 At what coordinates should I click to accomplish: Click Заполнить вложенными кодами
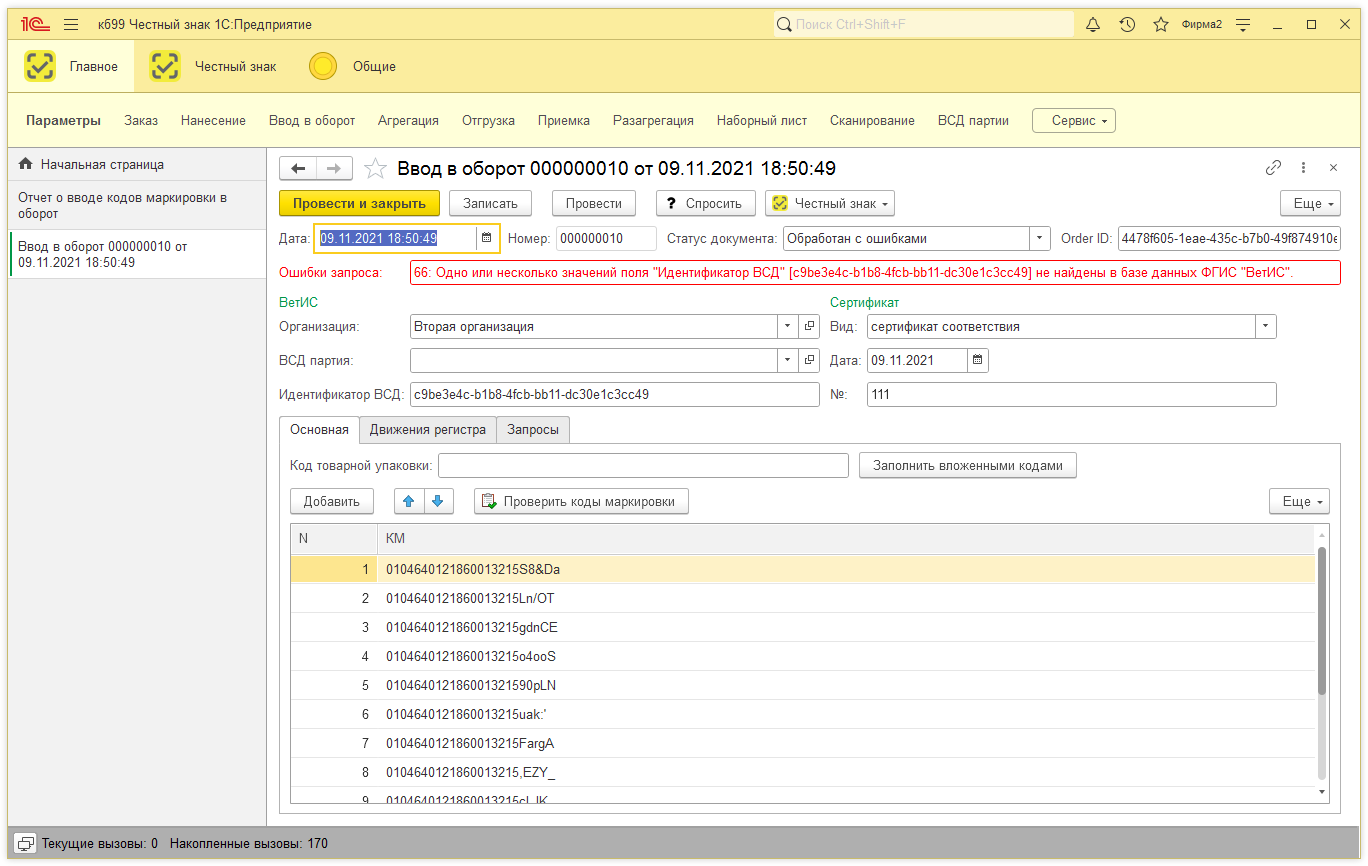pyautogui.click(x=968, y=466)
